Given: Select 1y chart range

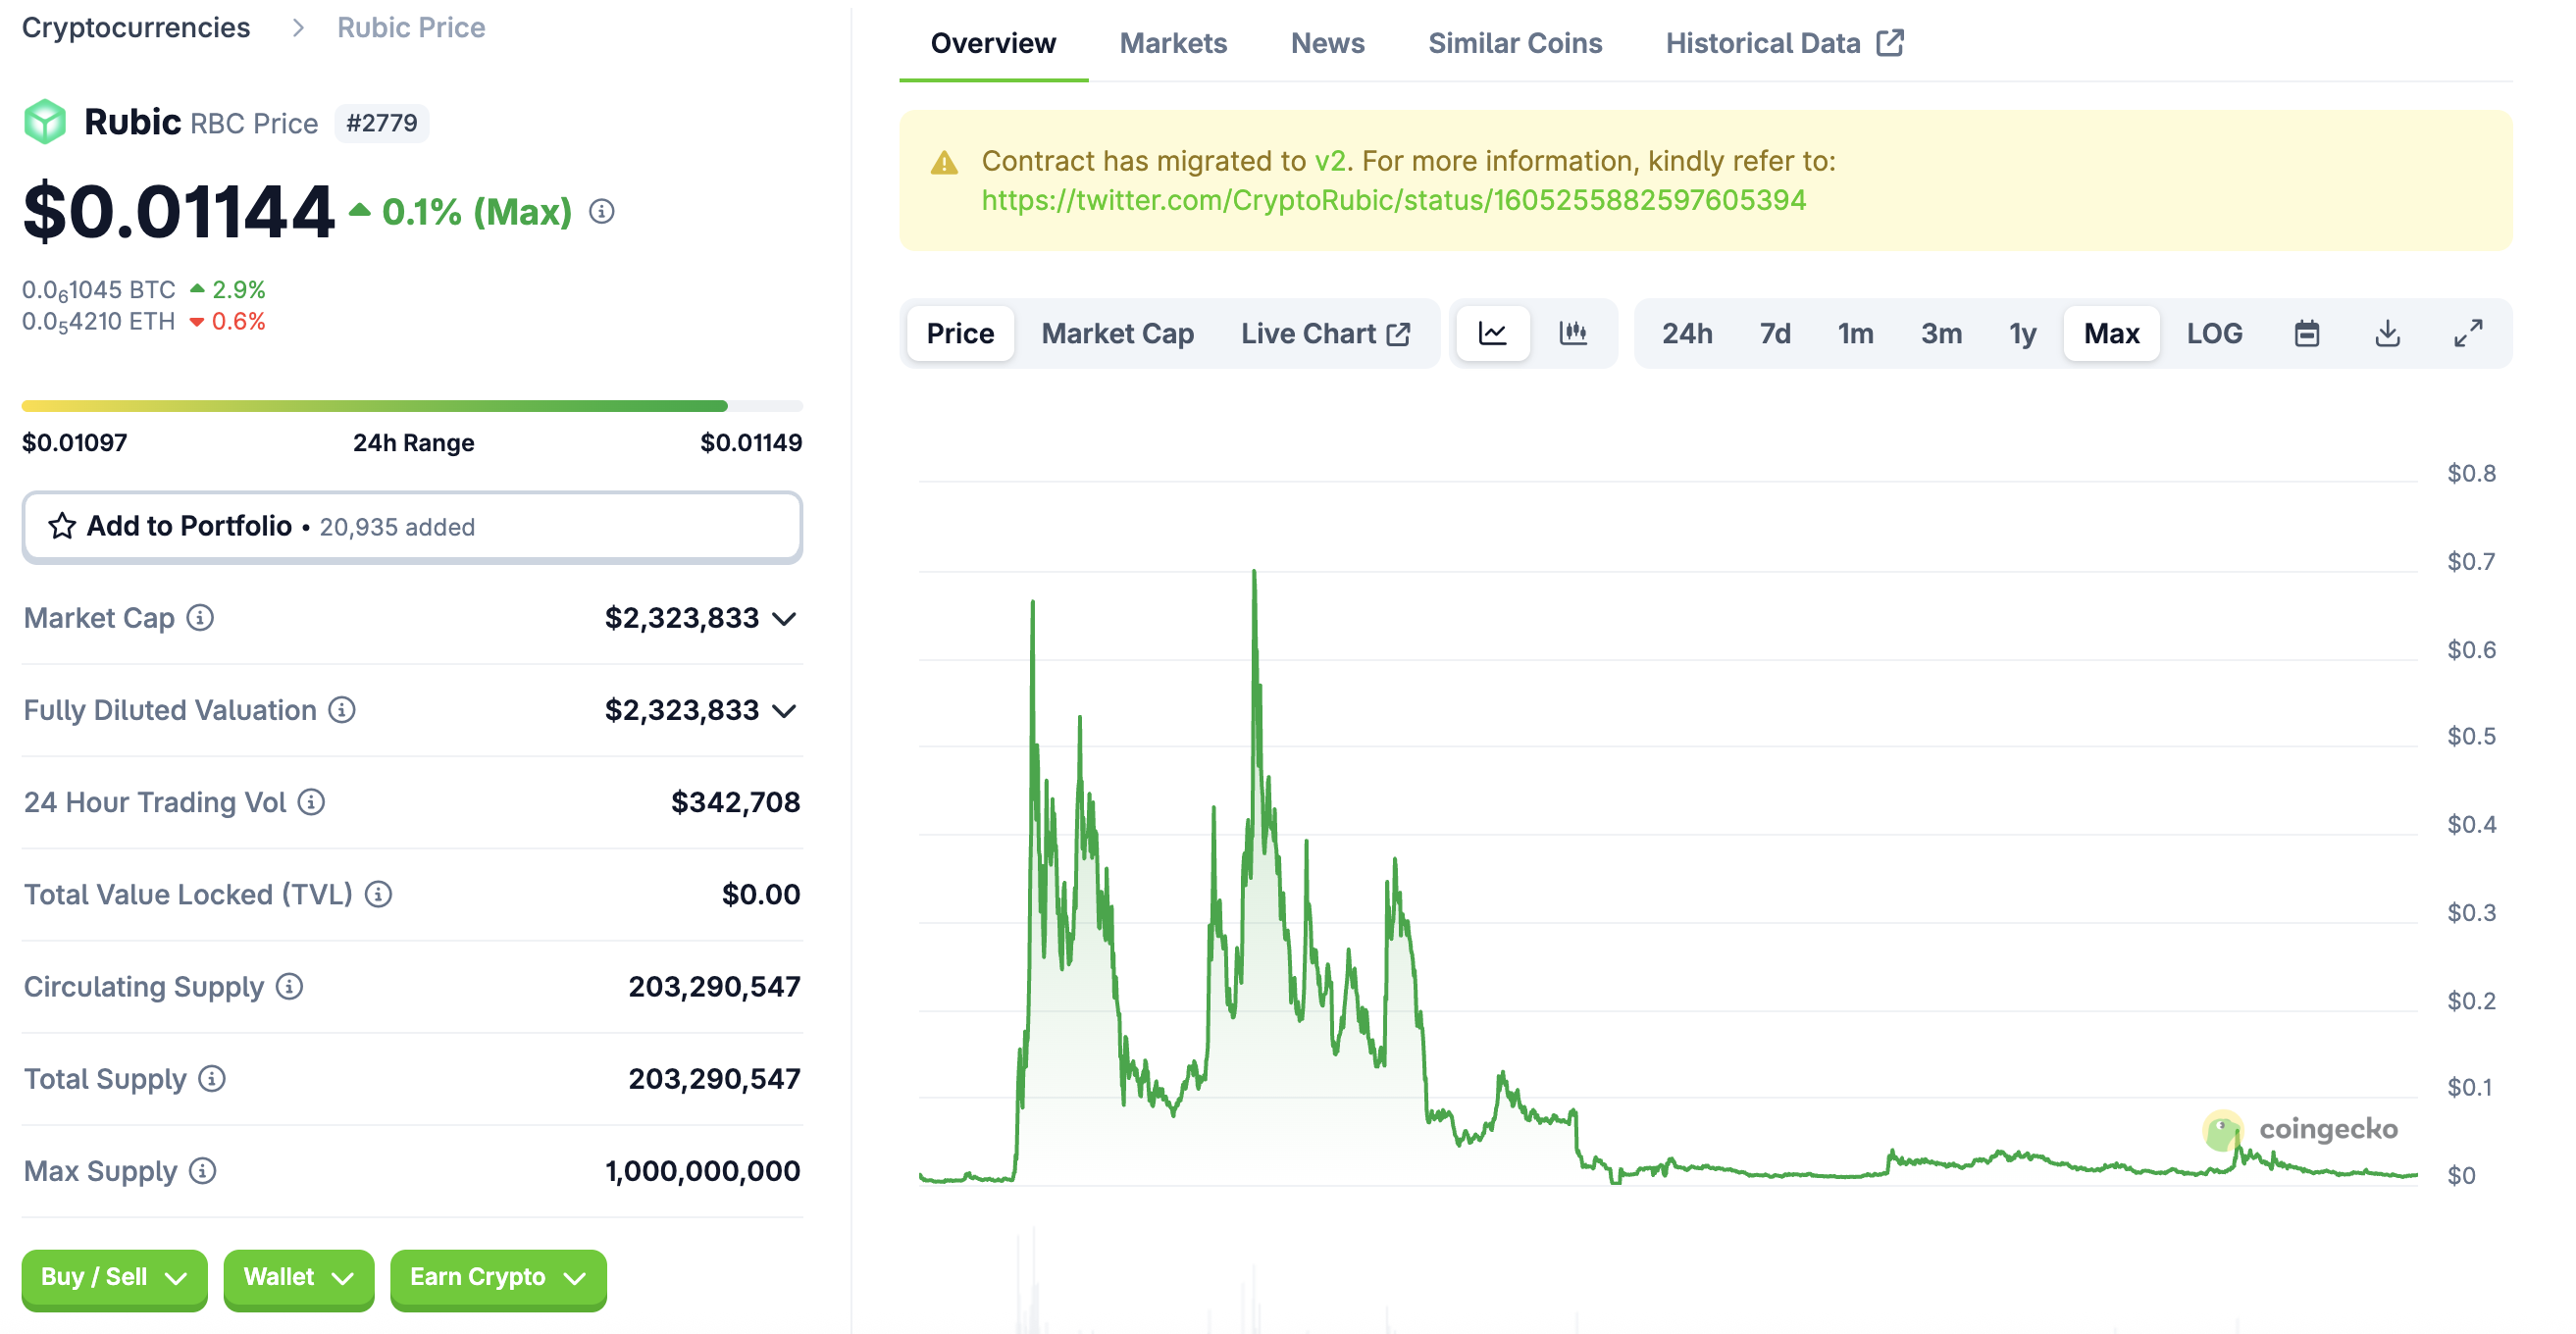Looking at the screenshot, I should point(2023,333).
